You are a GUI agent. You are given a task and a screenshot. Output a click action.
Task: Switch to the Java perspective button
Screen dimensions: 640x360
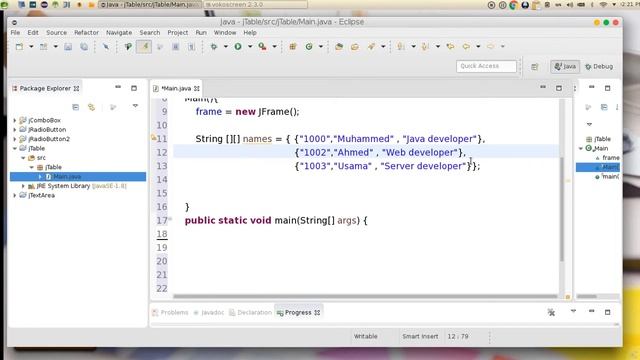565,67
